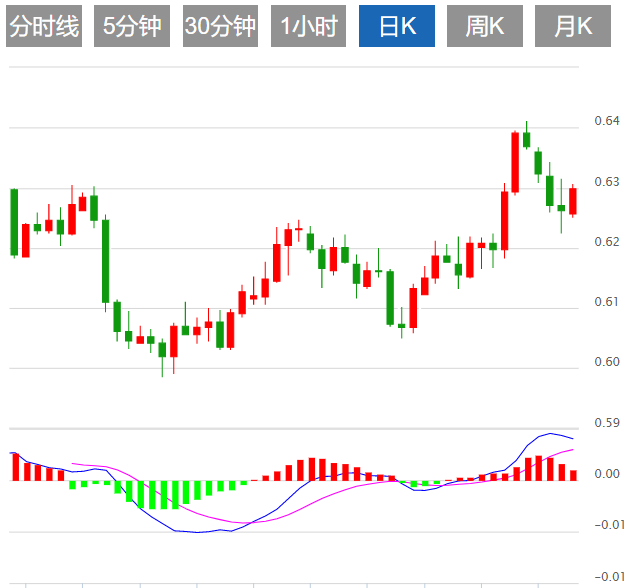Image resolution: width=634 pixels, height=588 pixels.
Task: Click the leftmost red MACD histogram bar
Action: point(15,467)
